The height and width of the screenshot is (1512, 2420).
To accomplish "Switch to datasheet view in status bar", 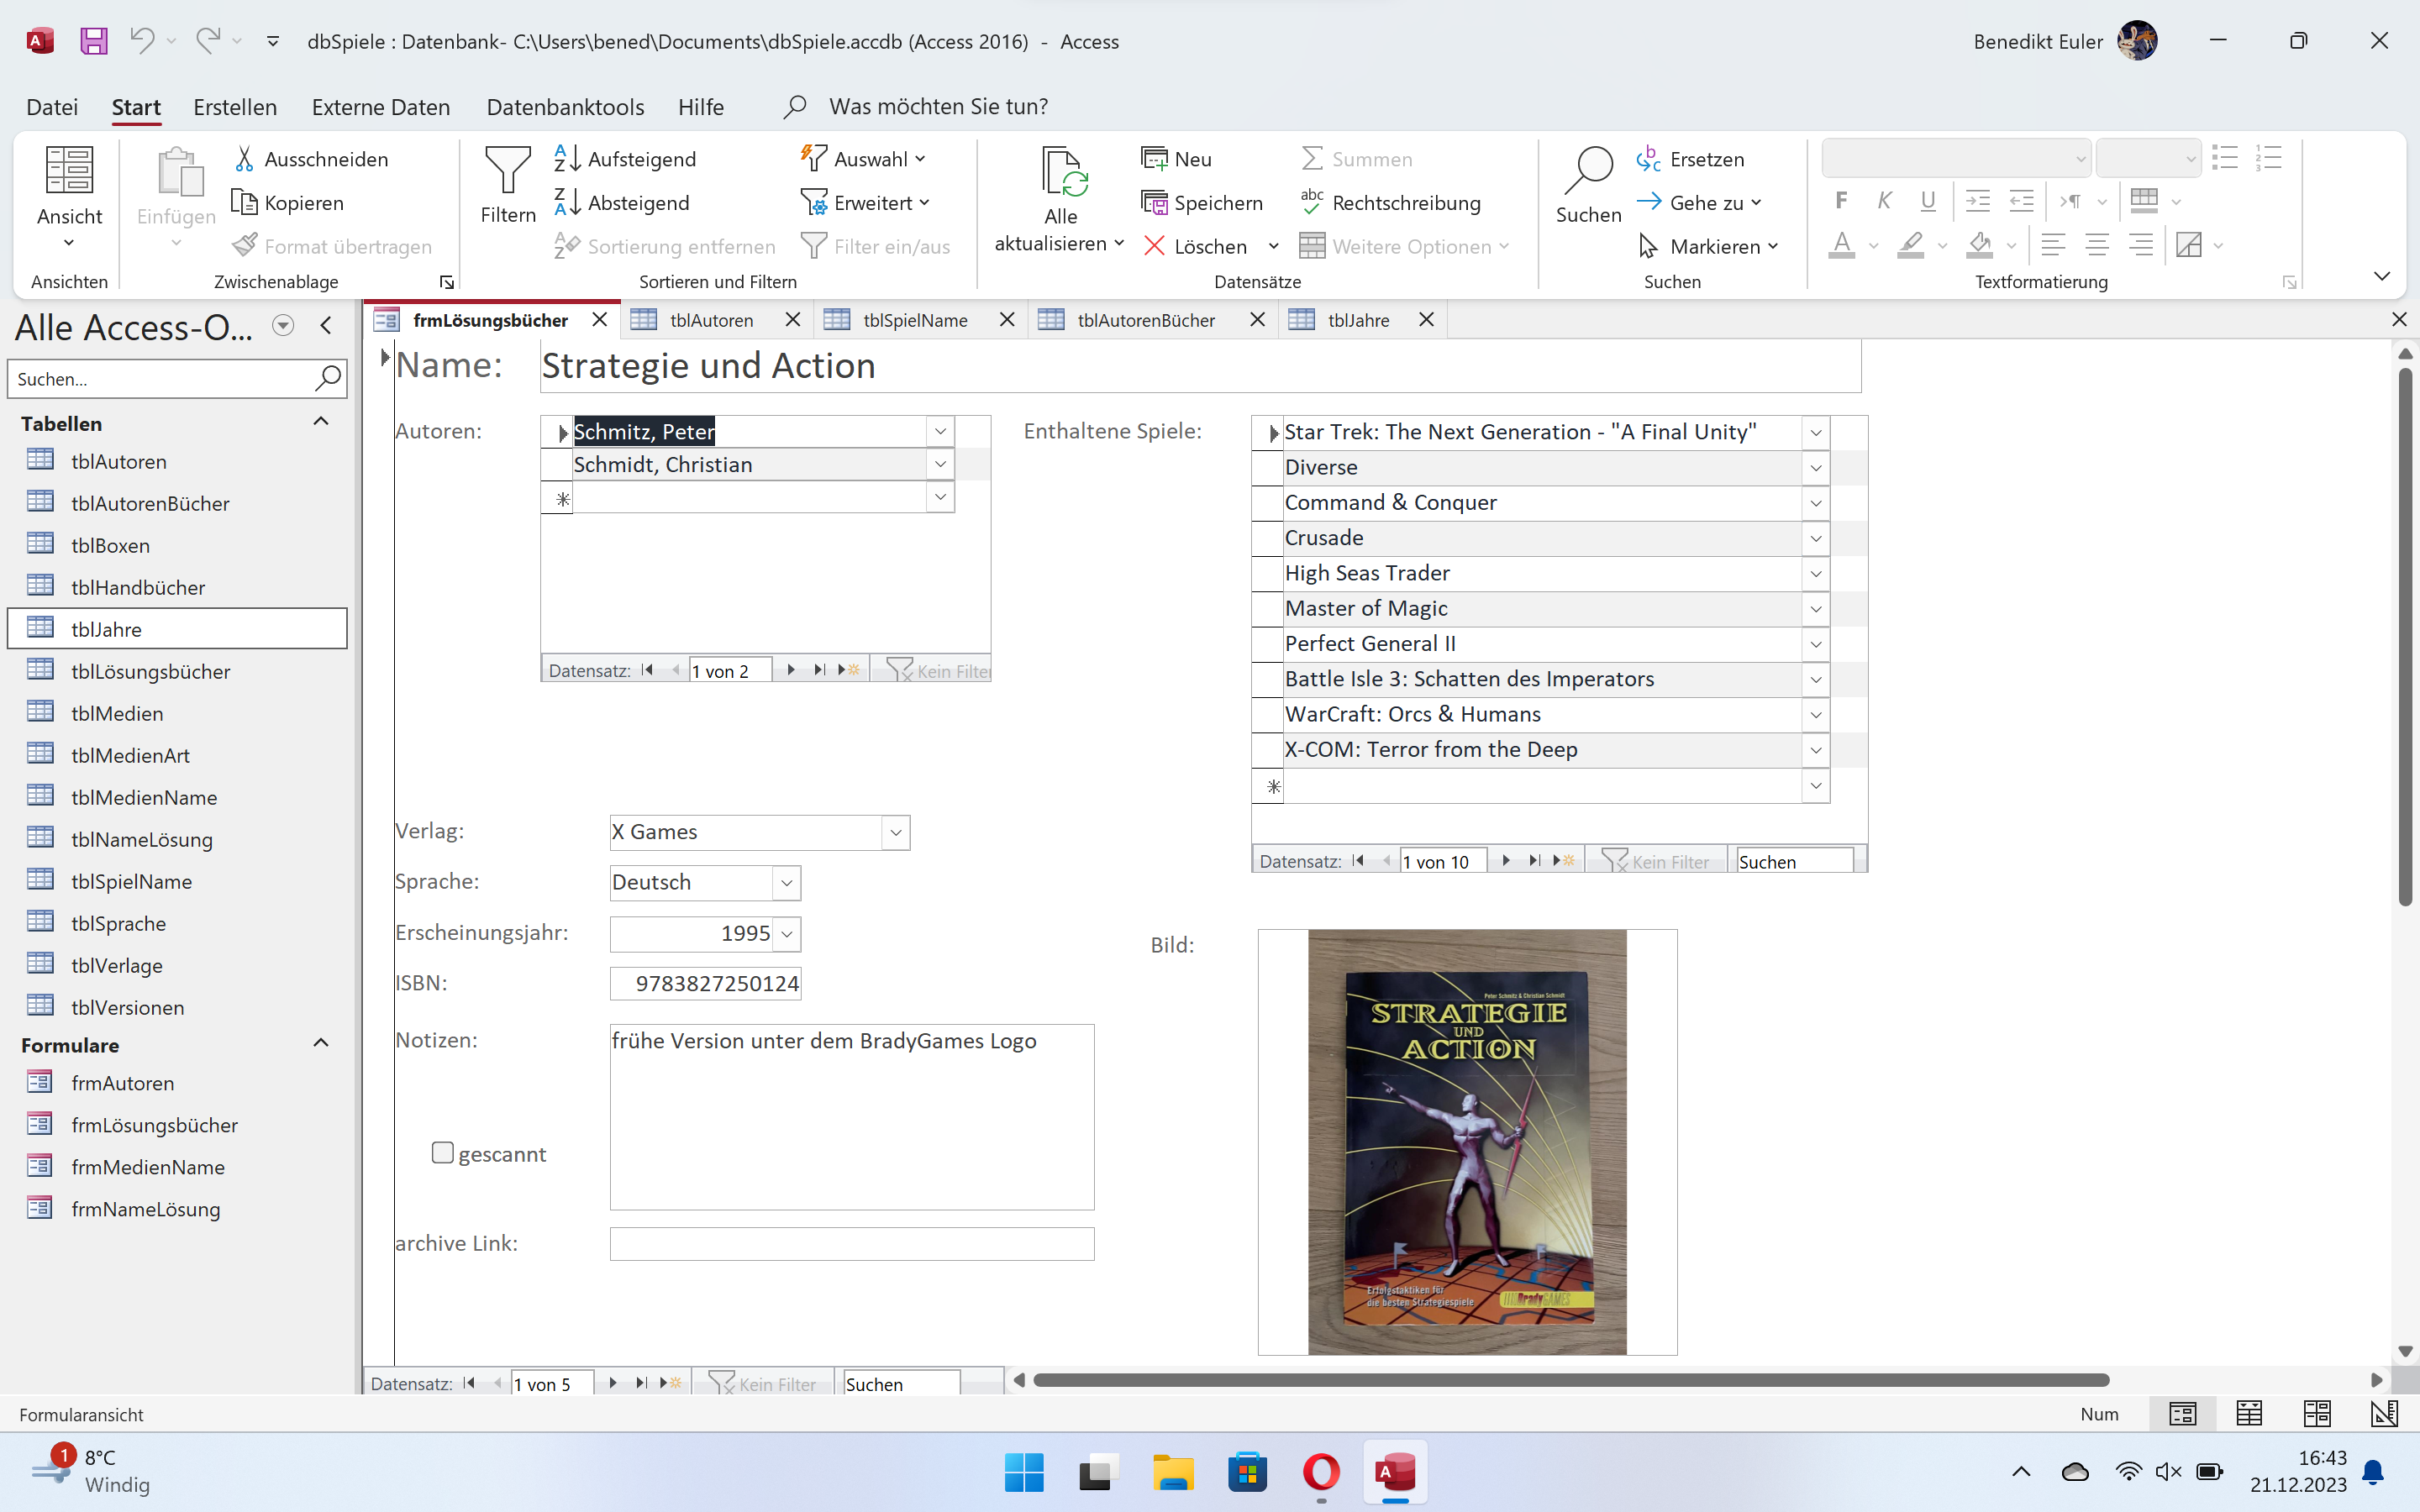I will coord(2249,1413).
